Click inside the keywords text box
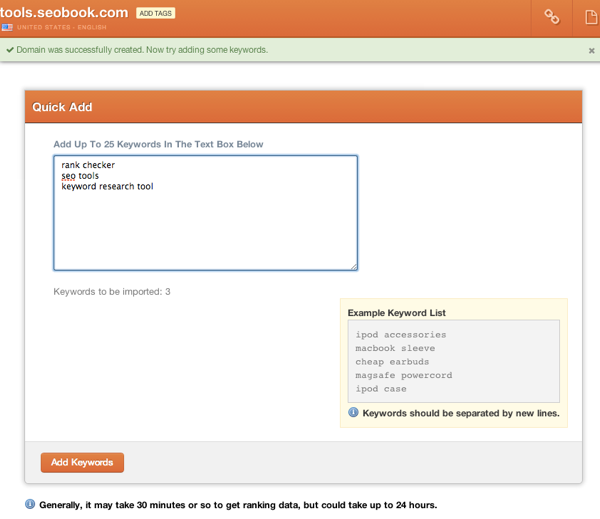600x519 pixels. (205, 213)
